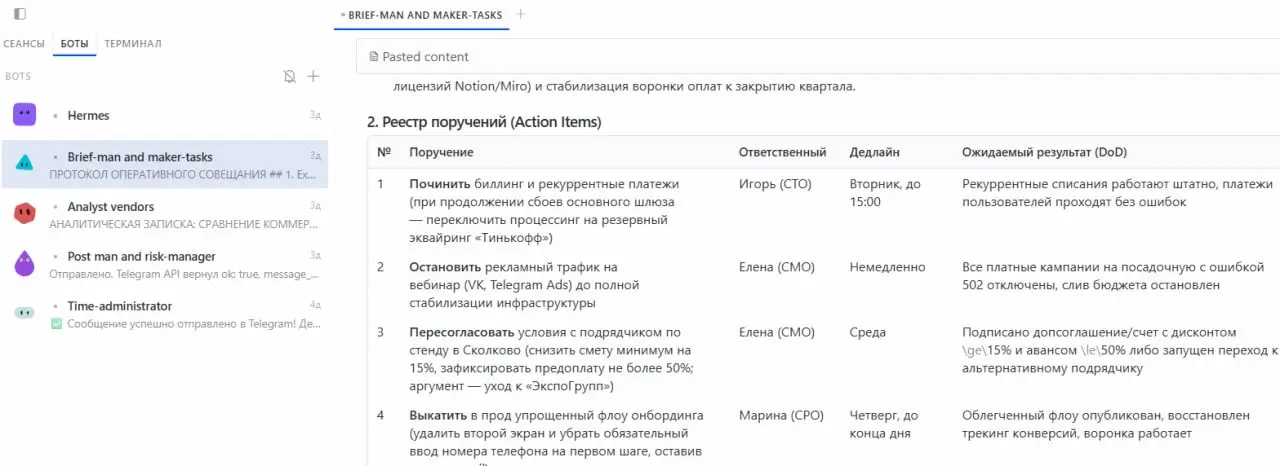
Task: Click the 'Среда' deadline cell
Action: 868,332
